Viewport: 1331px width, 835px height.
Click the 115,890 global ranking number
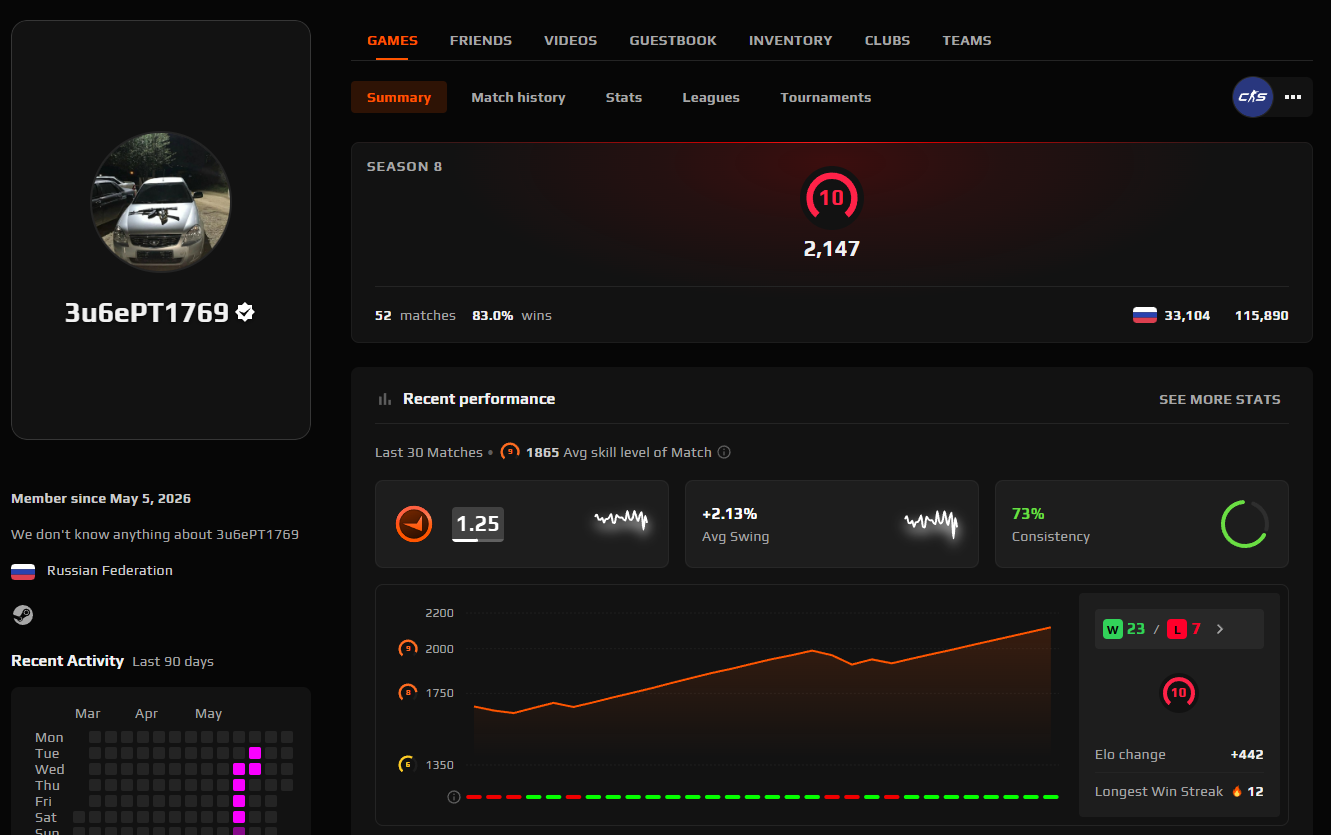pyautogui.click(x=1261, y=315)
